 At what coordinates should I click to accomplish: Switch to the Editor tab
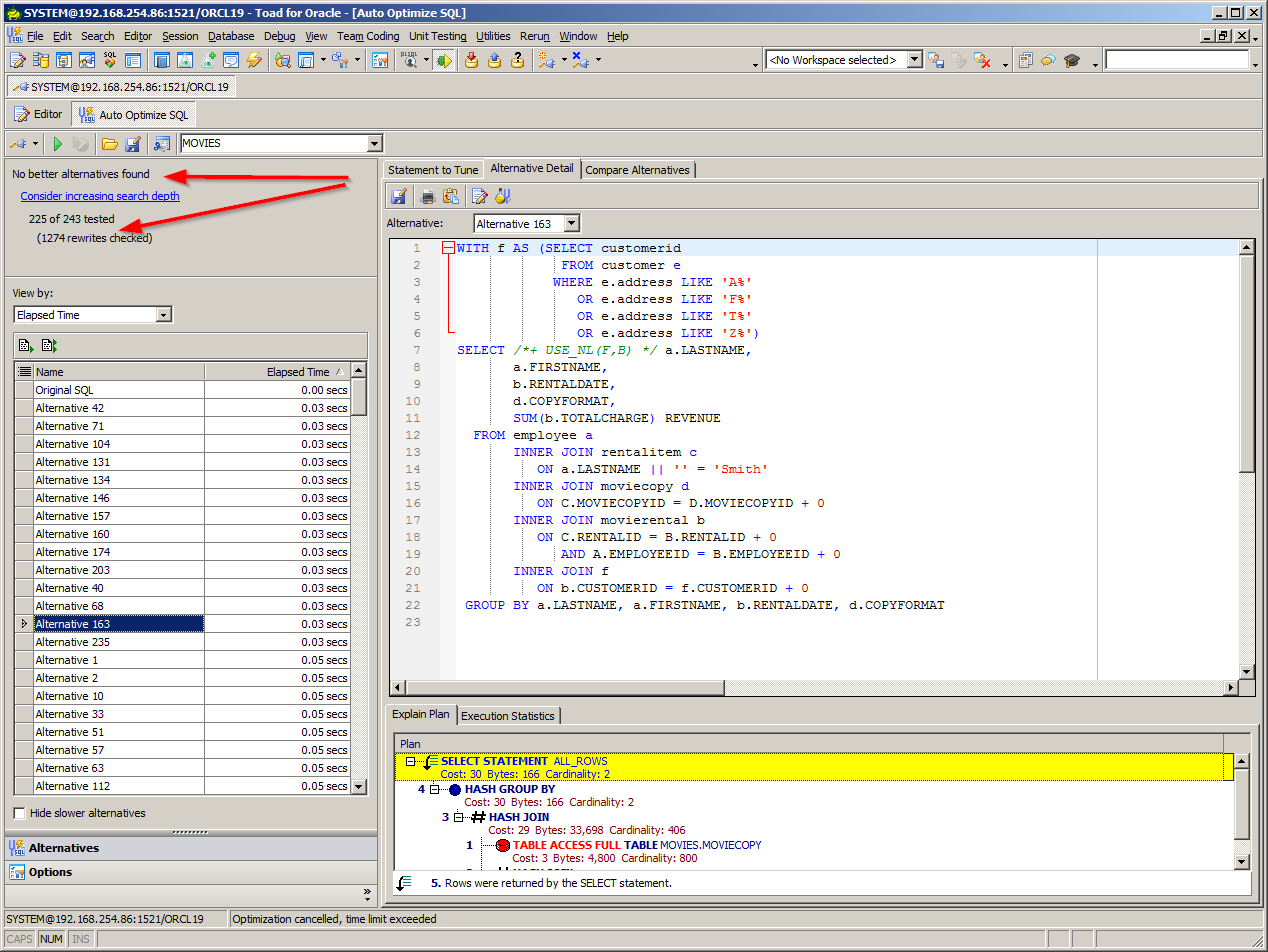[38, 114]
